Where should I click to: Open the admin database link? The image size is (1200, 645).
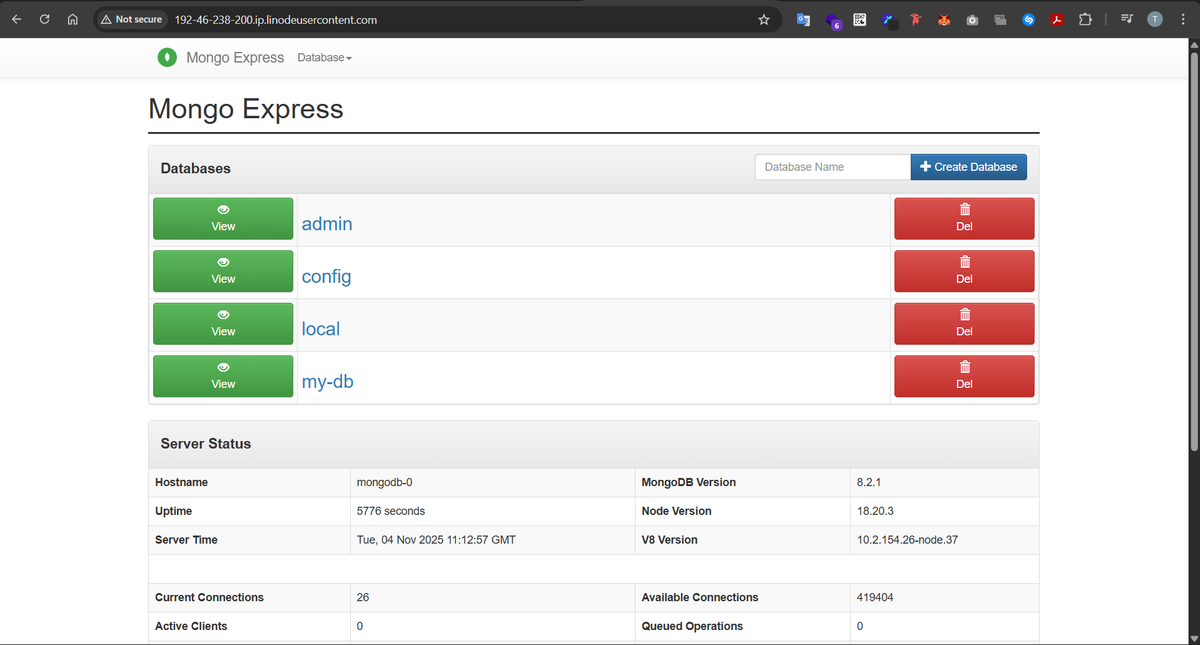327,224
